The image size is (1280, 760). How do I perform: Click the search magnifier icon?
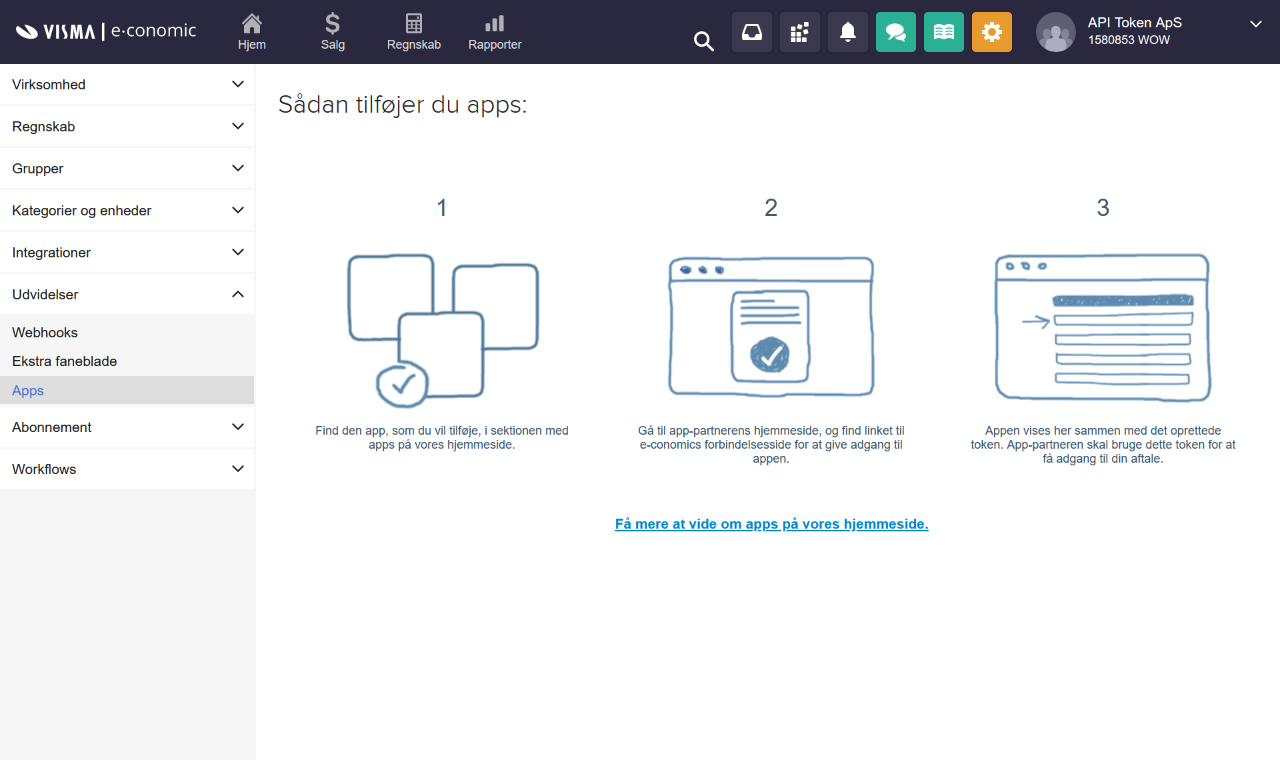click(x=703, y=41)
